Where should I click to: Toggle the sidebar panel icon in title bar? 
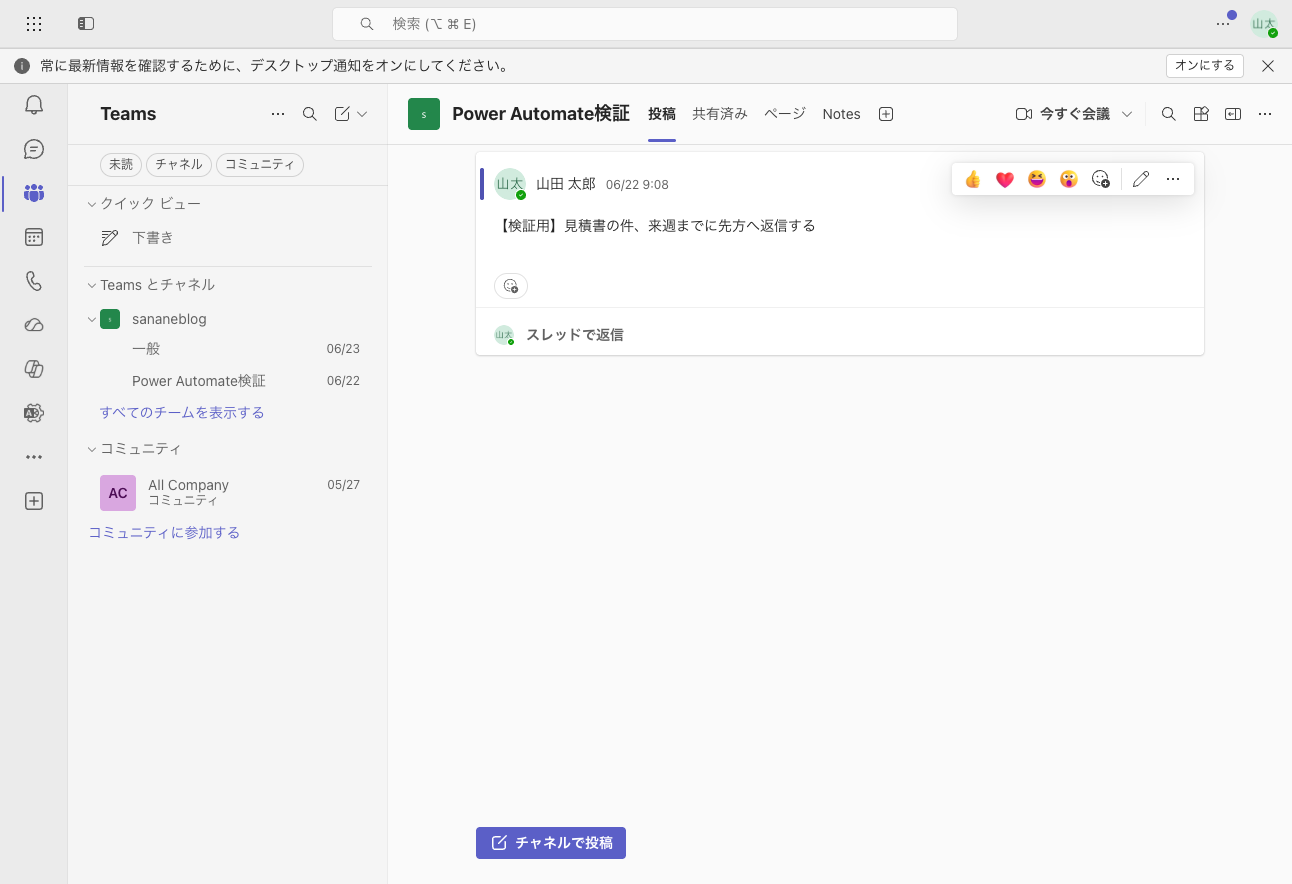(86, 23)
